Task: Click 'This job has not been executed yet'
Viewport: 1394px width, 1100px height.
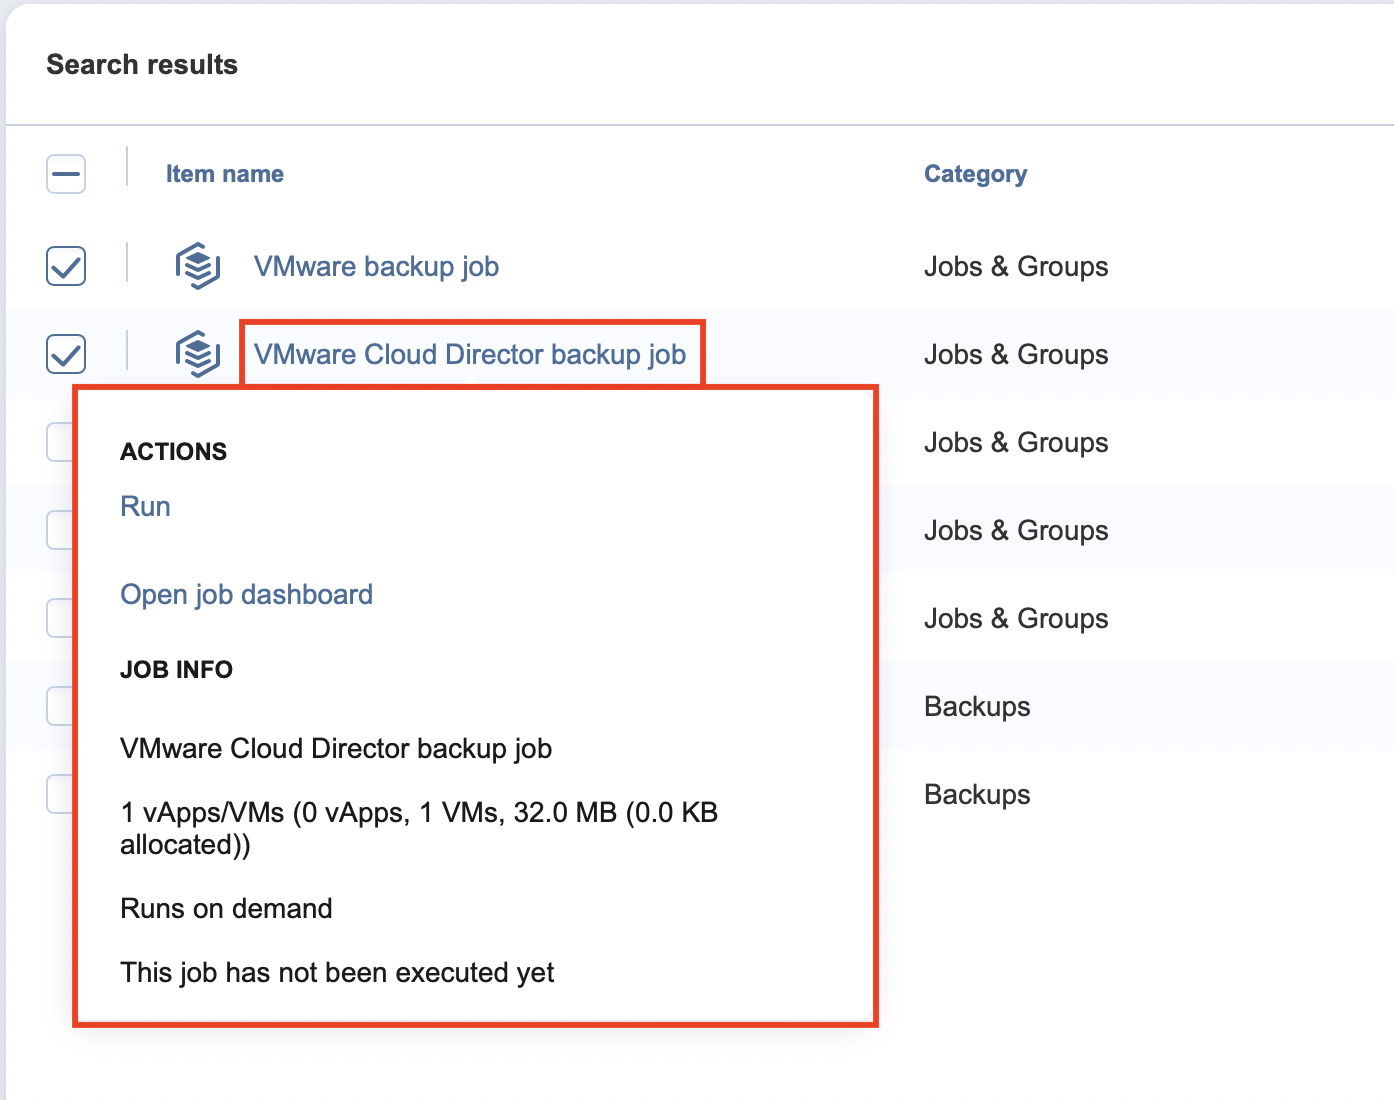Action: click(337, 973)
